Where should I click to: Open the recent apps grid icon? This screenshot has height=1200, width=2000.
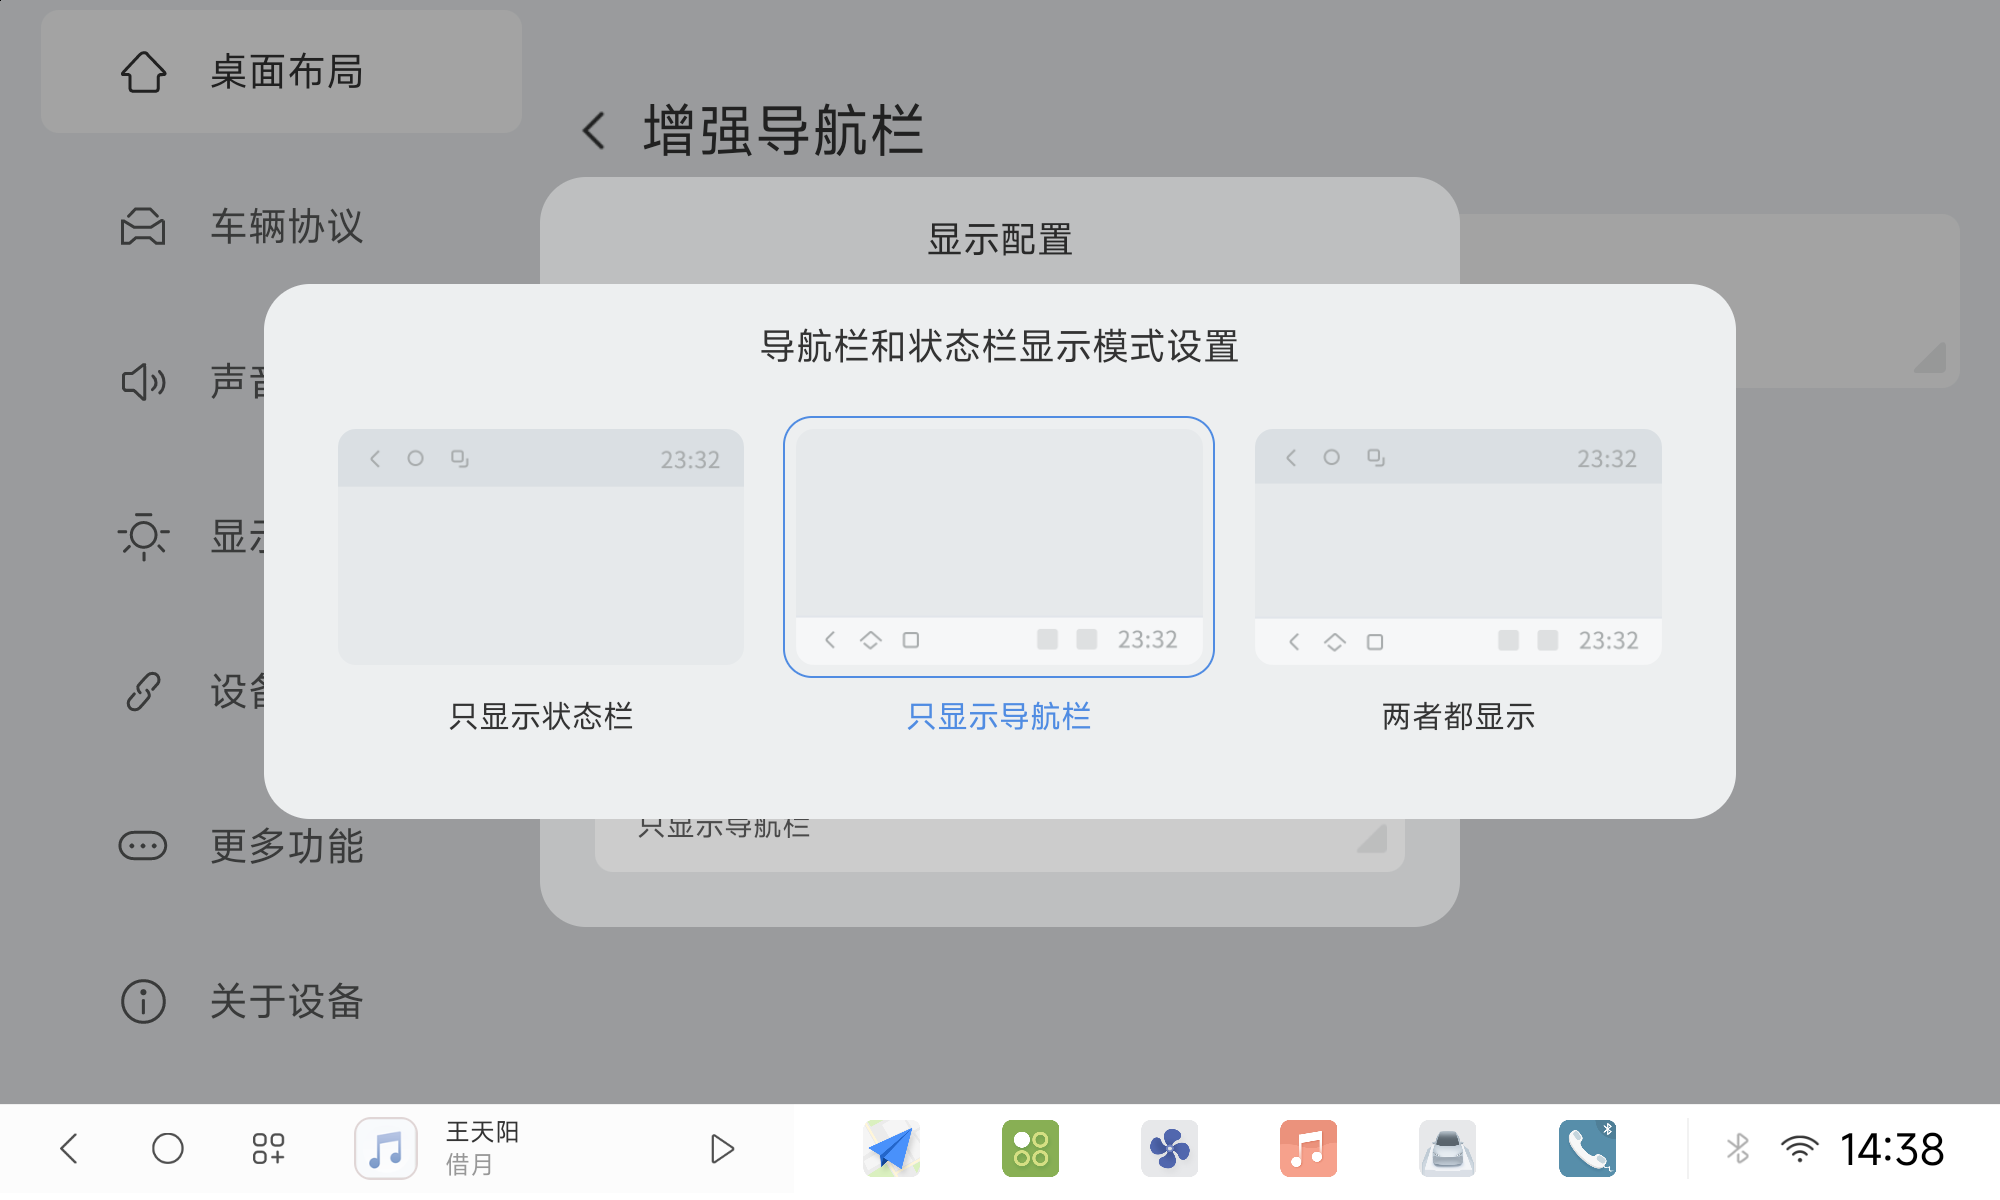click(x=268, y=1148)
